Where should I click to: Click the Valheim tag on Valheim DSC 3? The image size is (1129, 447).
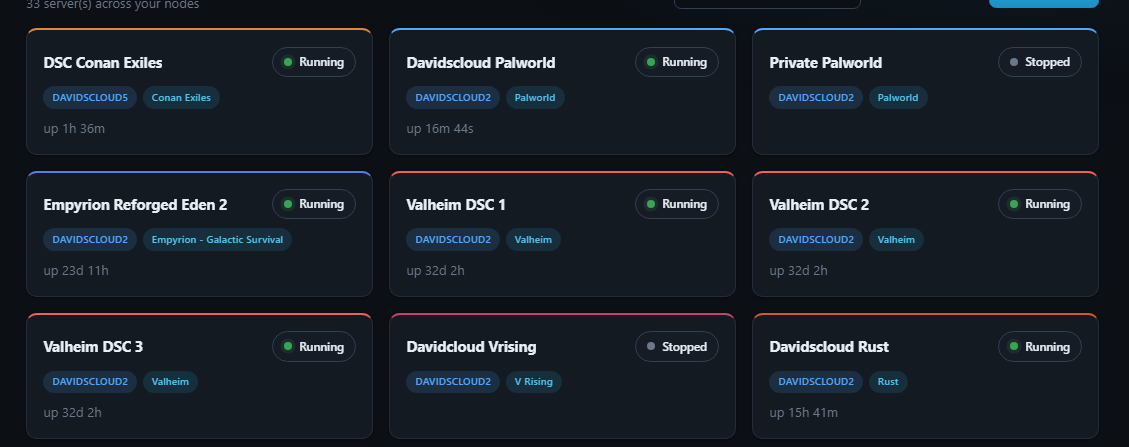pyautogui.click(x=170, y=381)
